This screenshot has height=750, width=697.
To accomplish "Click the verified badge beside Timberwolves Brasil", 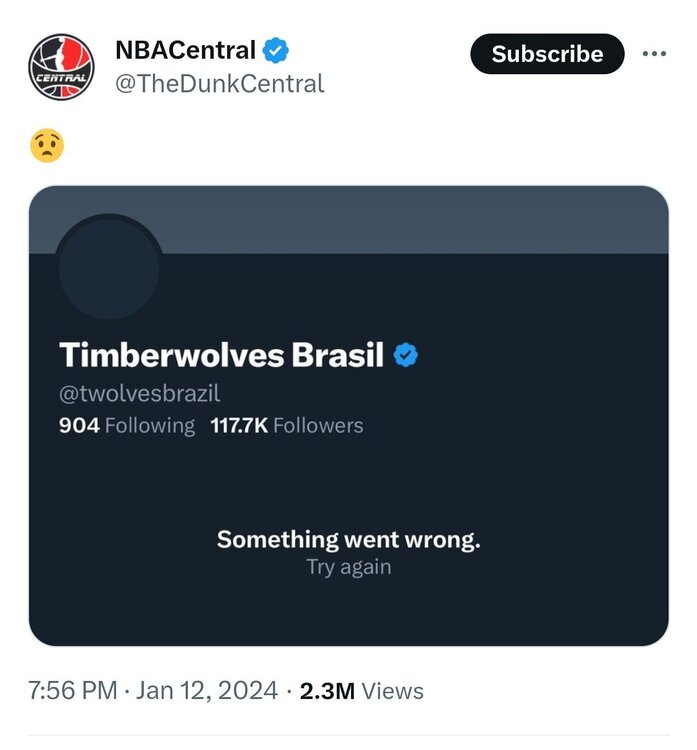I will point(406,355).
